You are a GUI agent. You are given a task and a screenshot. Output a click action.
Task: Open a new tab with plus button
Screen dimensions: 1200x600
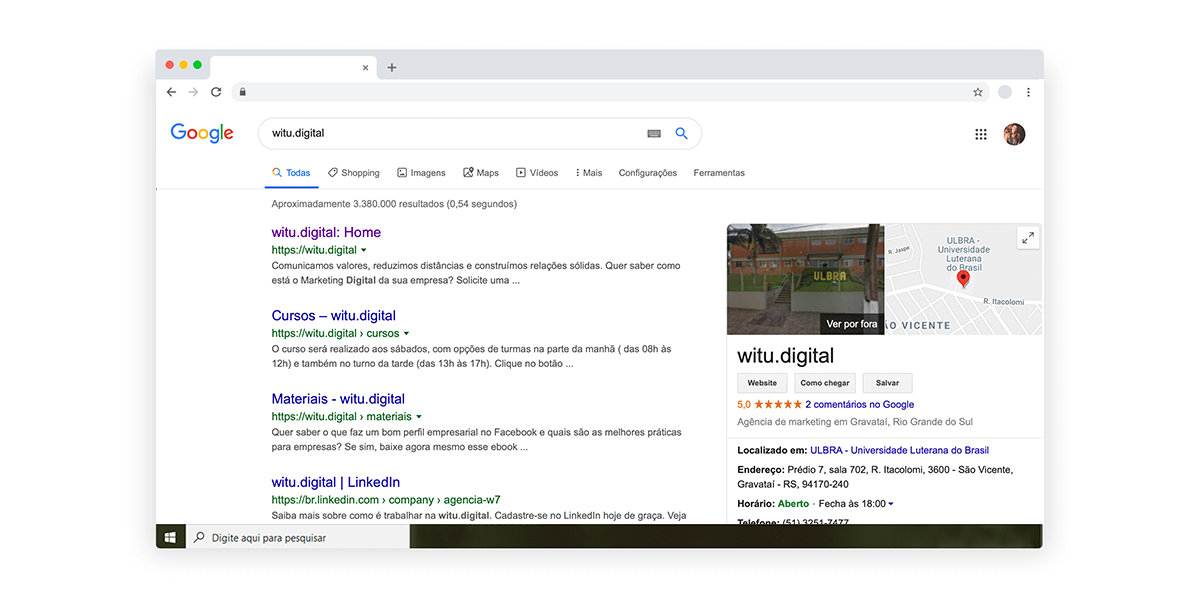coord(392,68)
